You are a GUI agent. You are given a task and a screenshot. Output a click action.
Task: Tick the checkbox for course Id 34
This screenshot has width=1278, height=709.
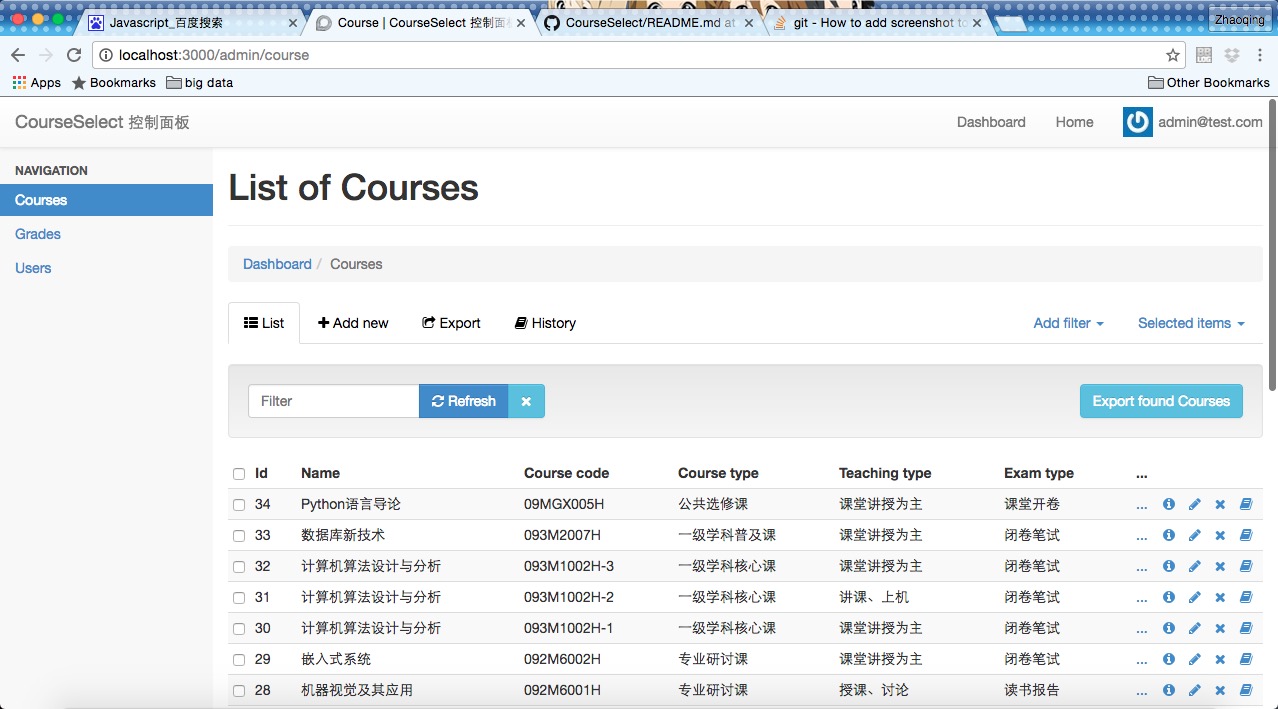click(x=239, y=505)
